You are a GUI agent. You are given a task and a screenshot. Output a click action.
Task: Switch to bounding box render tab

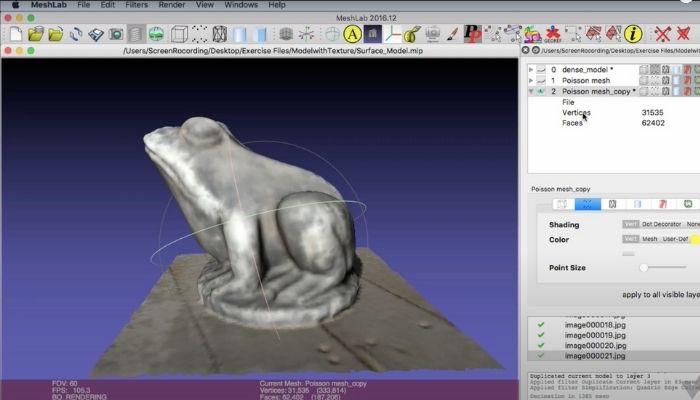562,204
